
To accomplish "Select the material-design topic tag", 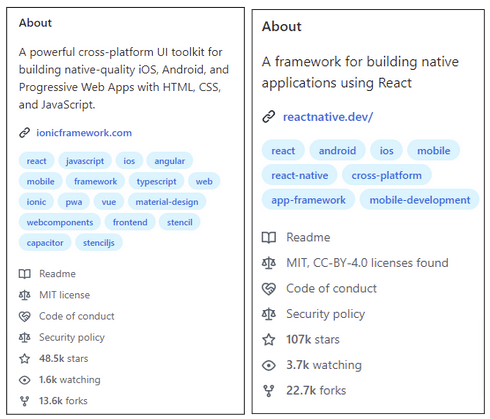I will [167, 202].
